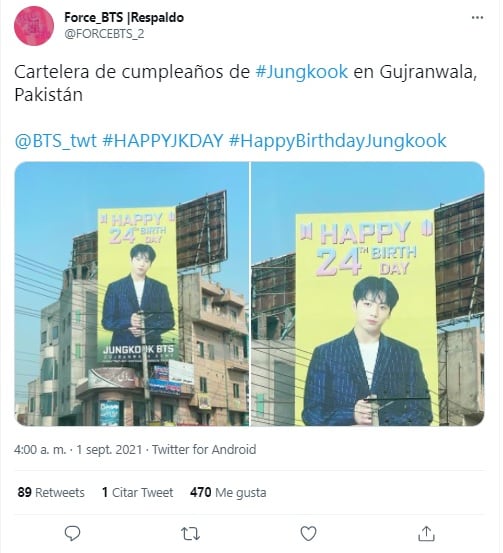Open the Force_BTS profile avatar

pos(34,26)
